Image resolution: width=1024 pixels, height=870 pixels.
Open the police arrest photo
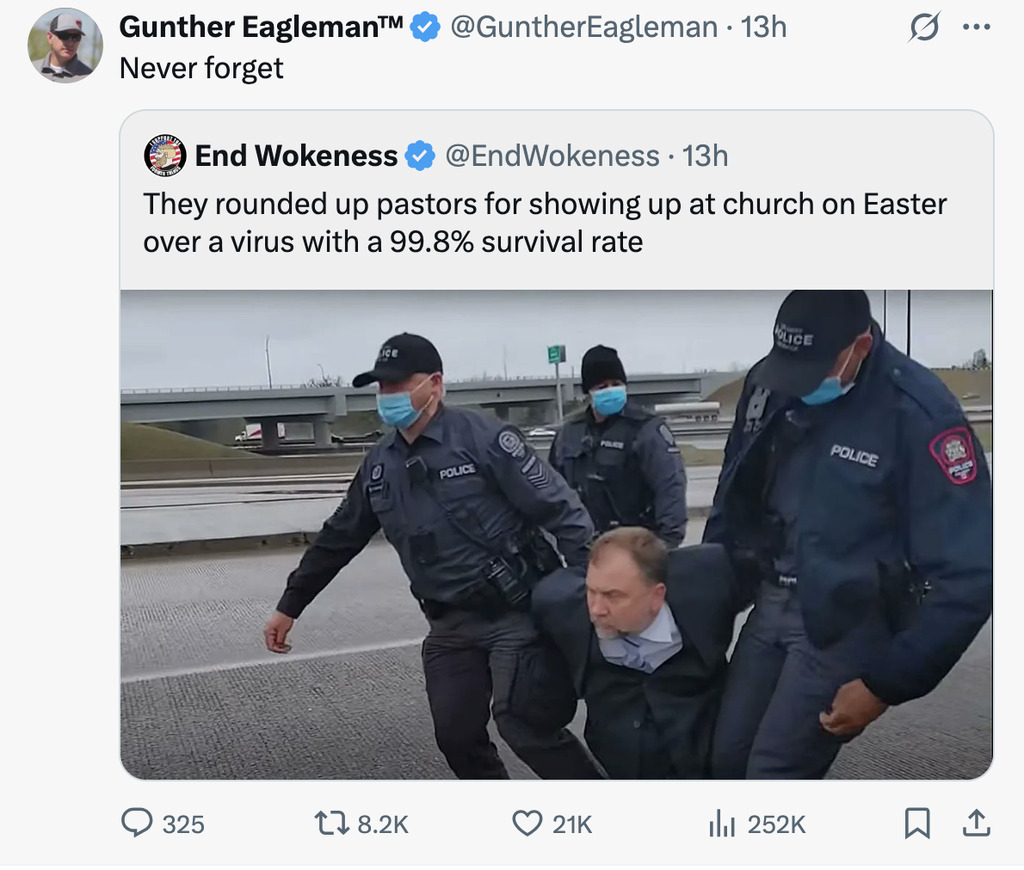pyautogui.click(x=556, y=534)
